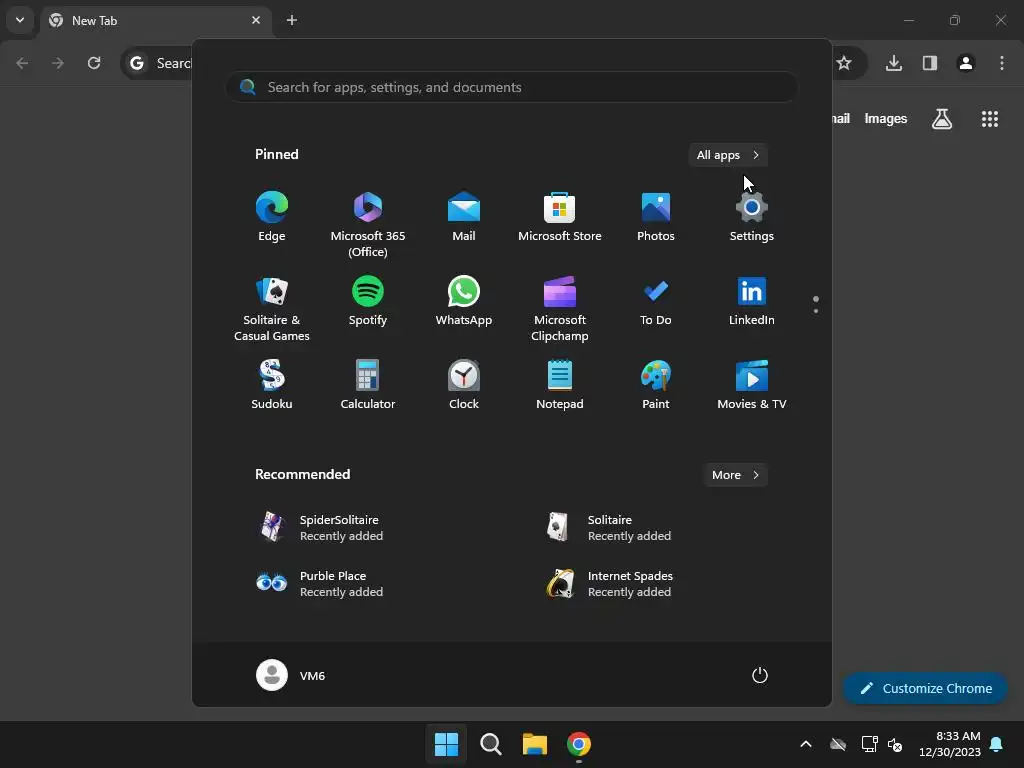The width and height of the screenshot is (1024, 768).
Task: Go to next pinned apps page dot
Action: (x=816, y=311)
